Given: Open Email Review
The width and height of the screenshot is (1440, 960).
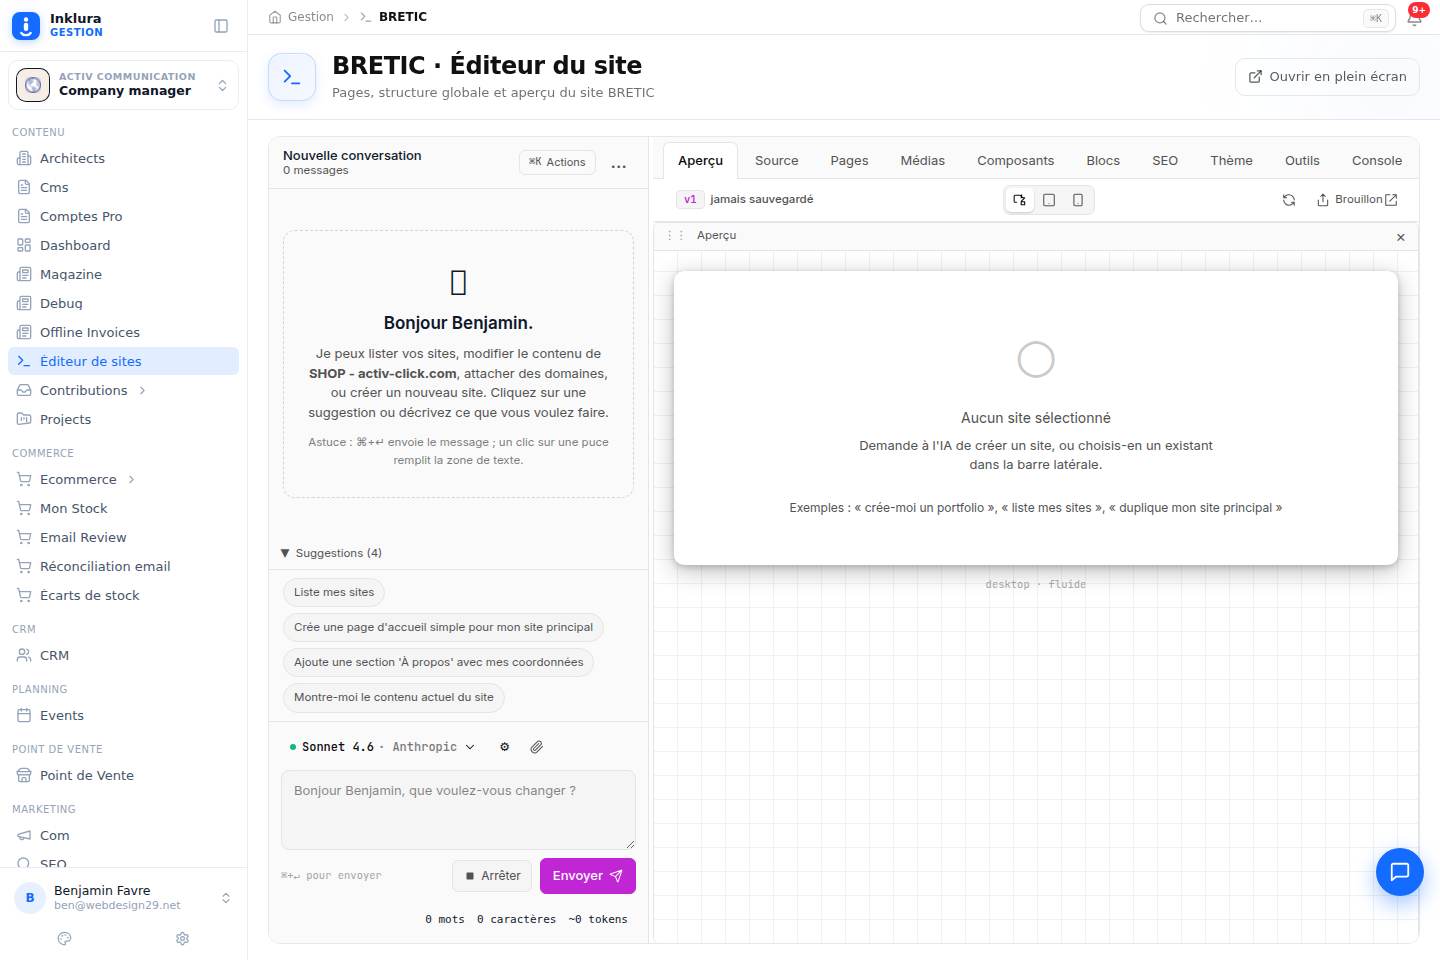Looking at the screenshot, I should 123,537.
